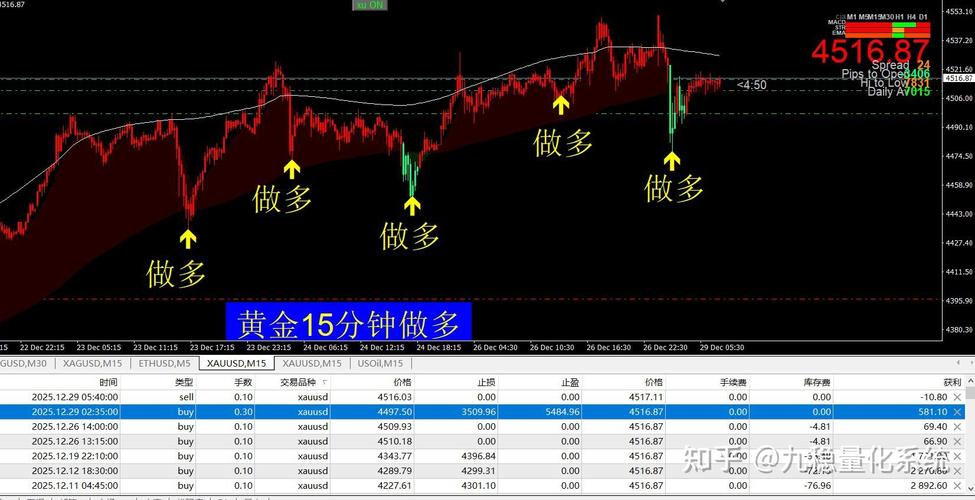Sort orders by the 时间 column header
The width and height of the screenshot is (975, 500).
108,382
